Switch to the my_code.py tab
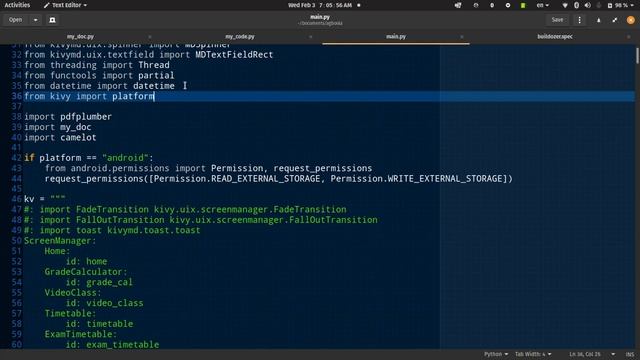This screenshot has width=640, height=360. click(x=240, y=37)
